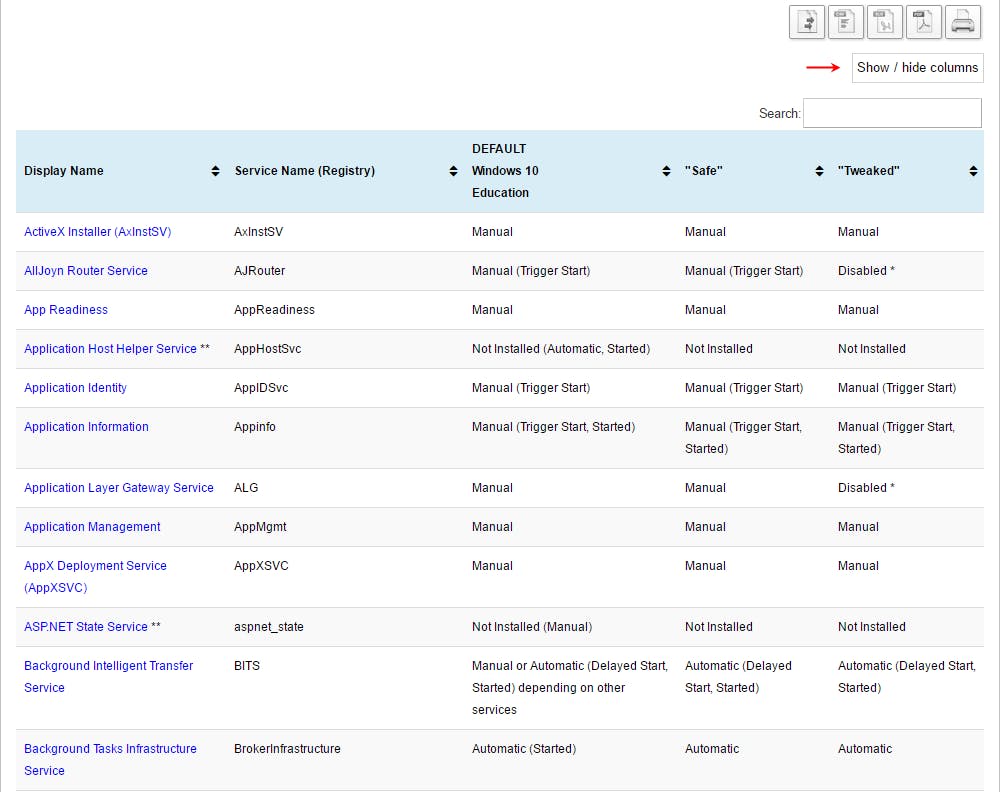
Task: Print the services table
Action: coord(963,22)
